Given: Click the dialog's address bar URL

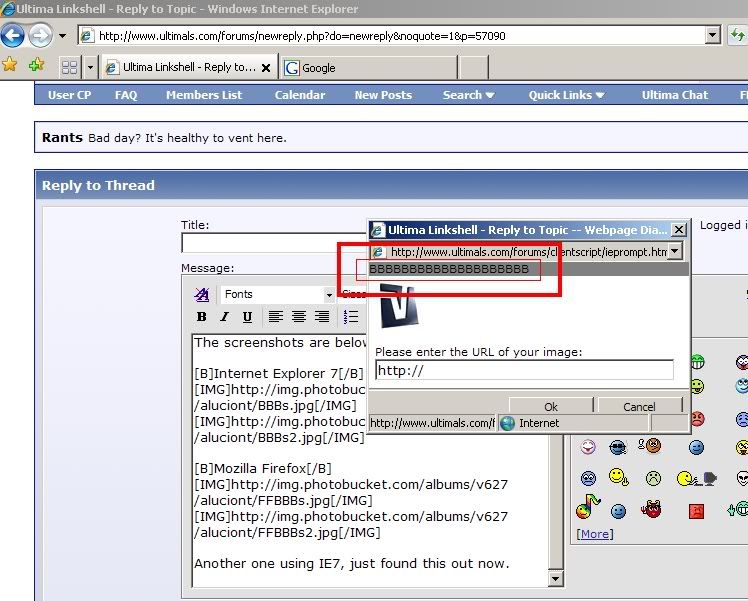Looking at the screenshot, I should pyautogui.click(x=529, y=251).
